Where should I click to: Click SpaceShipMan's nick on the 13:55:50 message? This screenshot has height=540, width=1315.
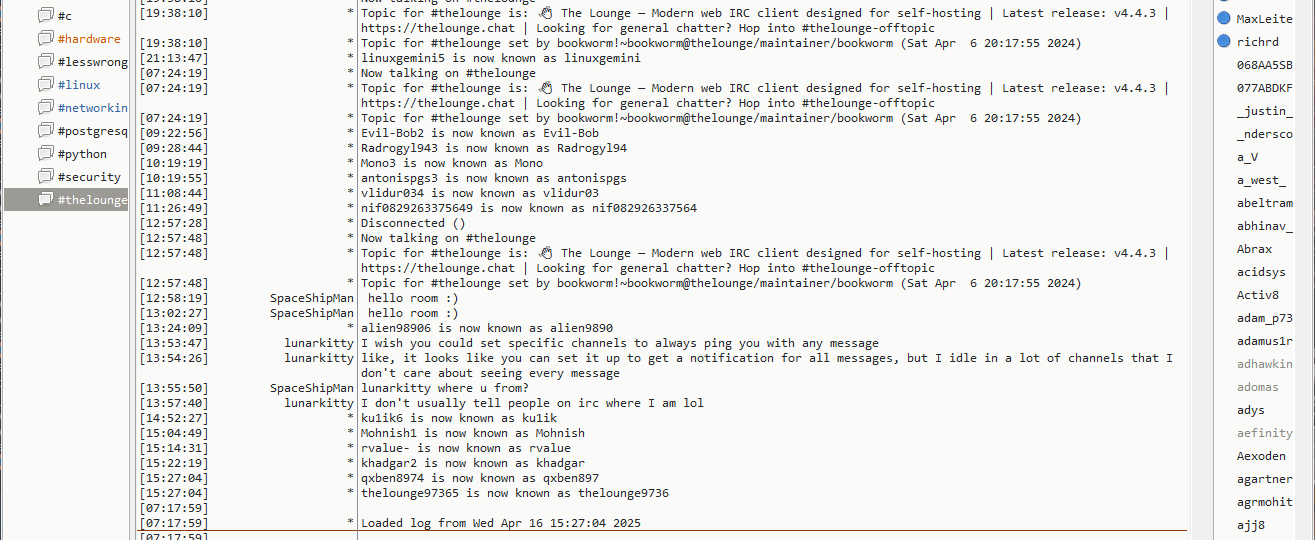[x=311, y=388]
